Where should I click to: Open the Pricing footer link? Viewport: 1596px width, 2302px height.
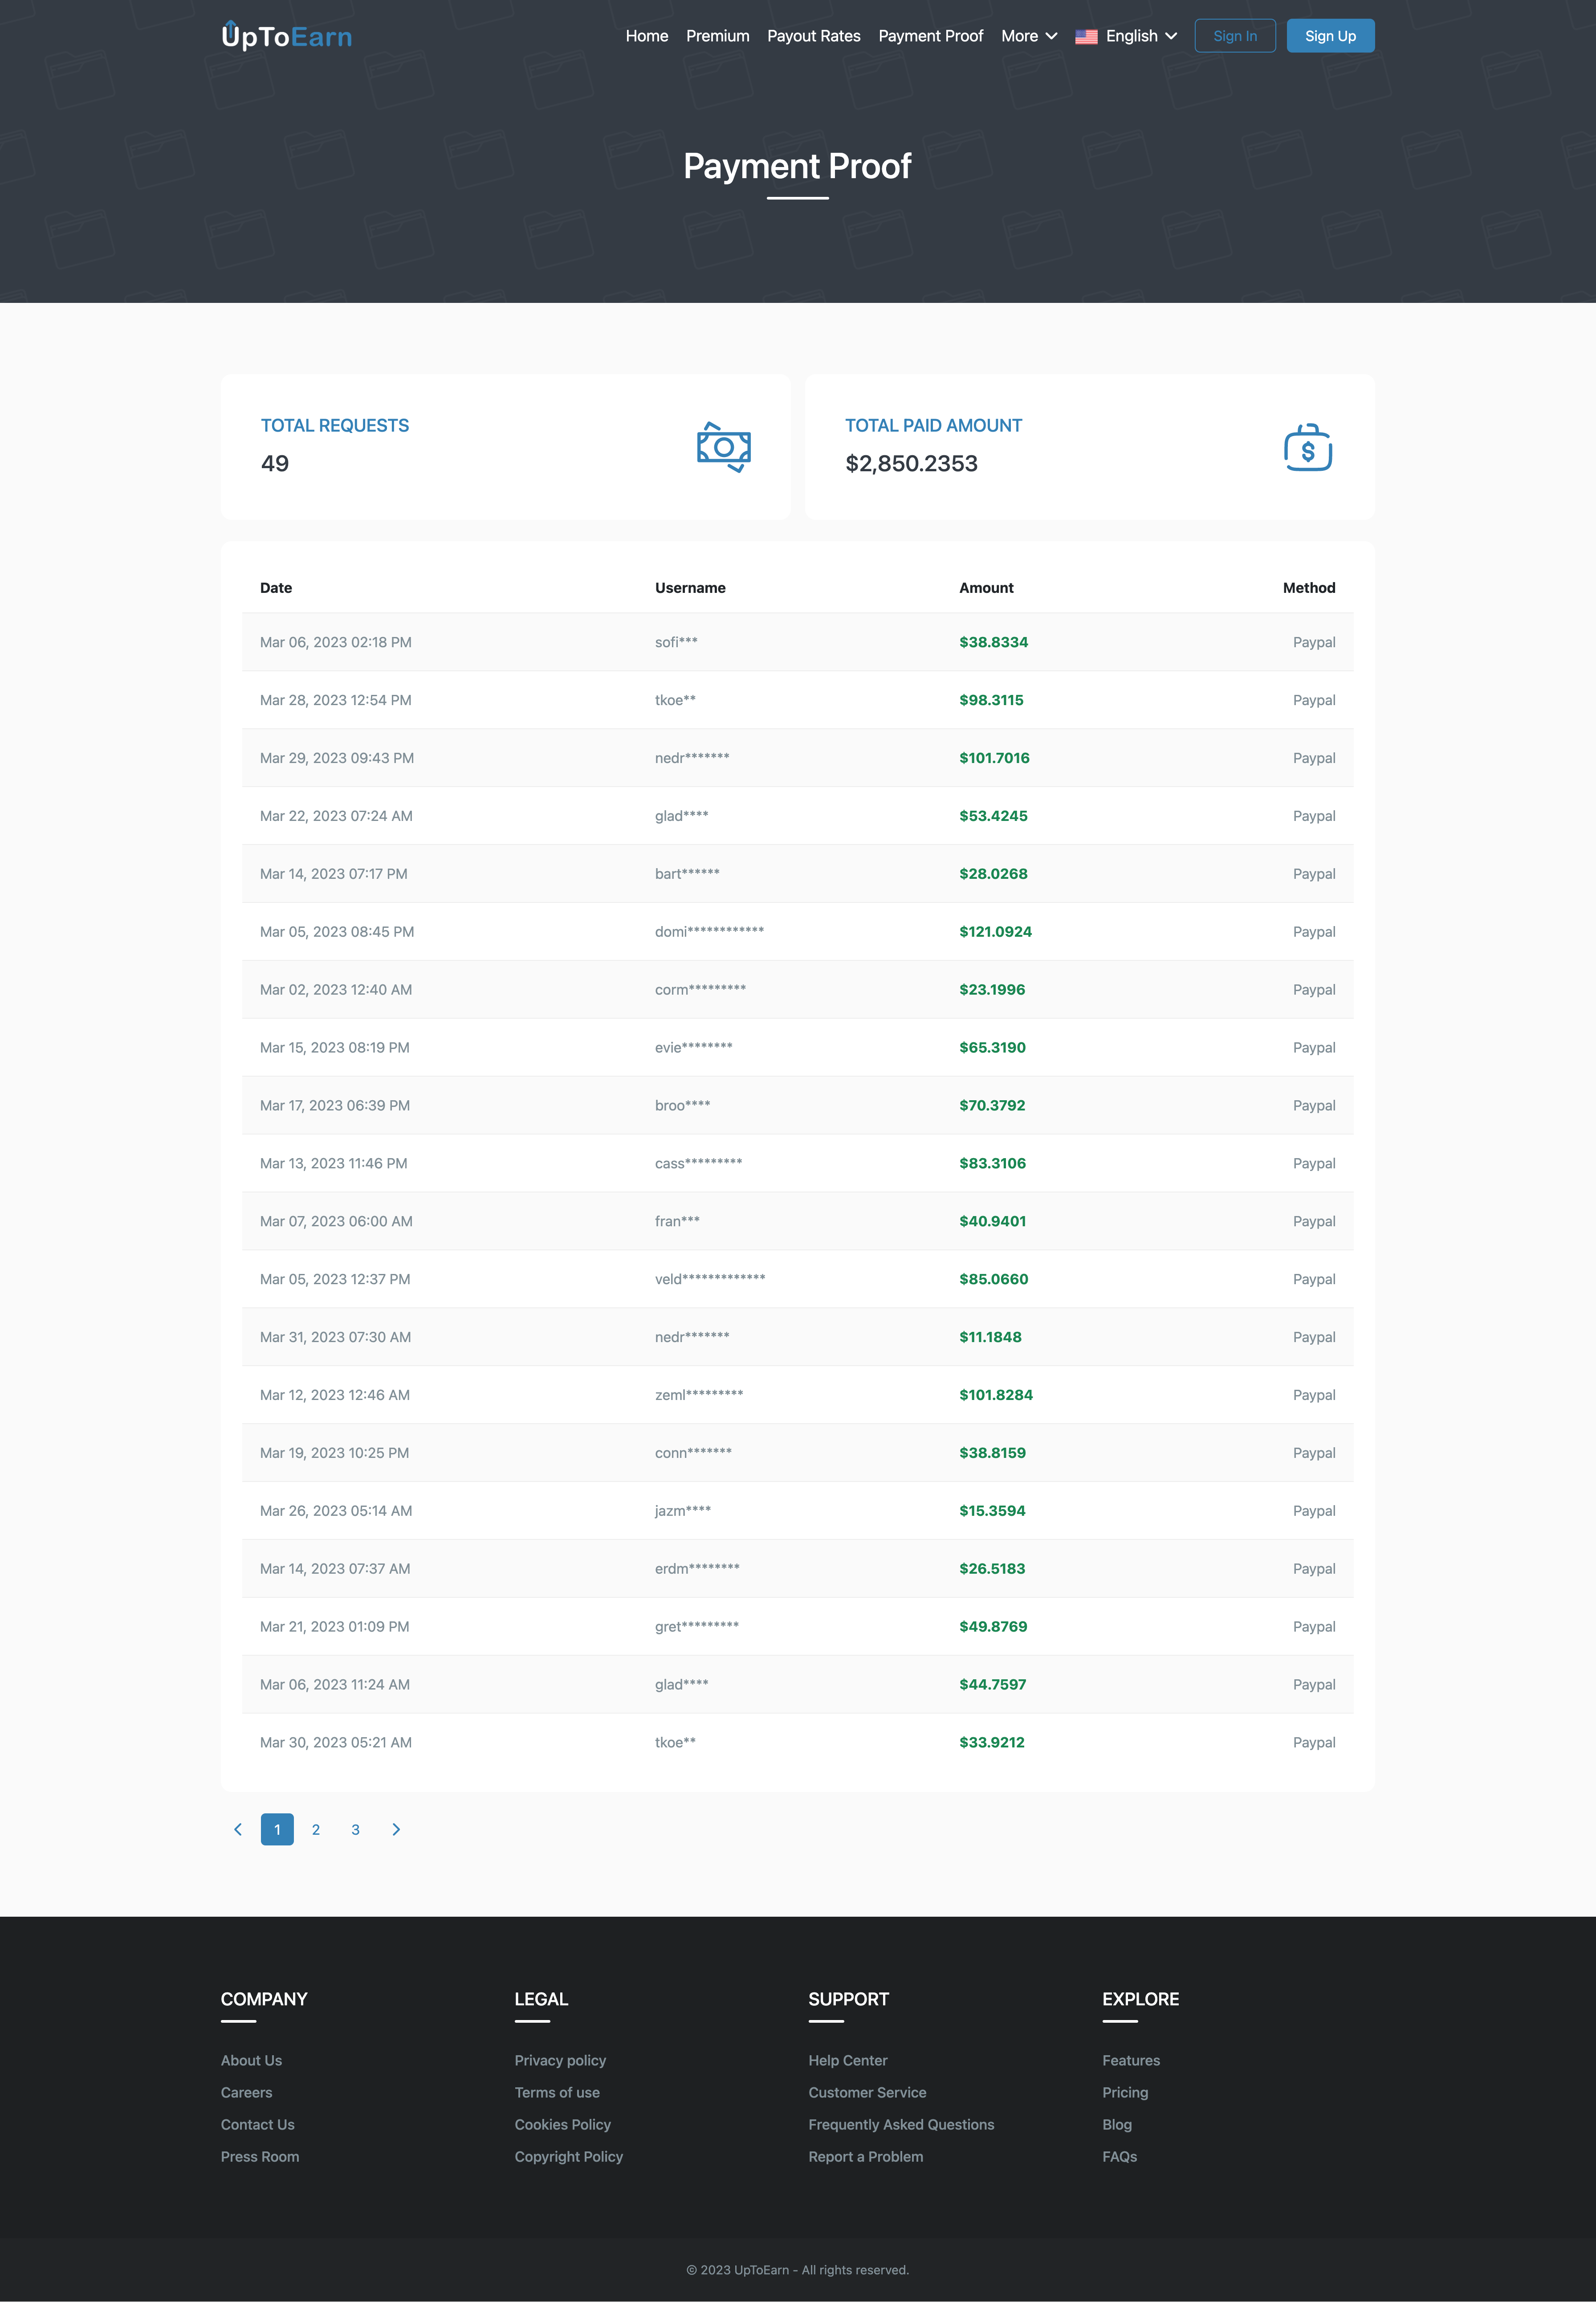(1124, 2092)
